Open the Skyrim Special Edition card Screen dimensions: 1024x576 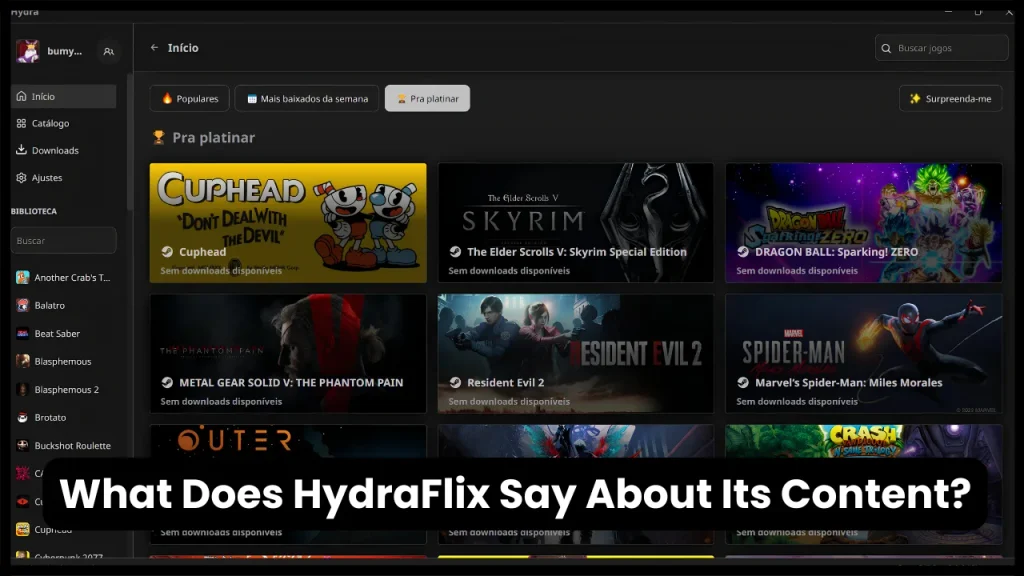coord(575,223)
